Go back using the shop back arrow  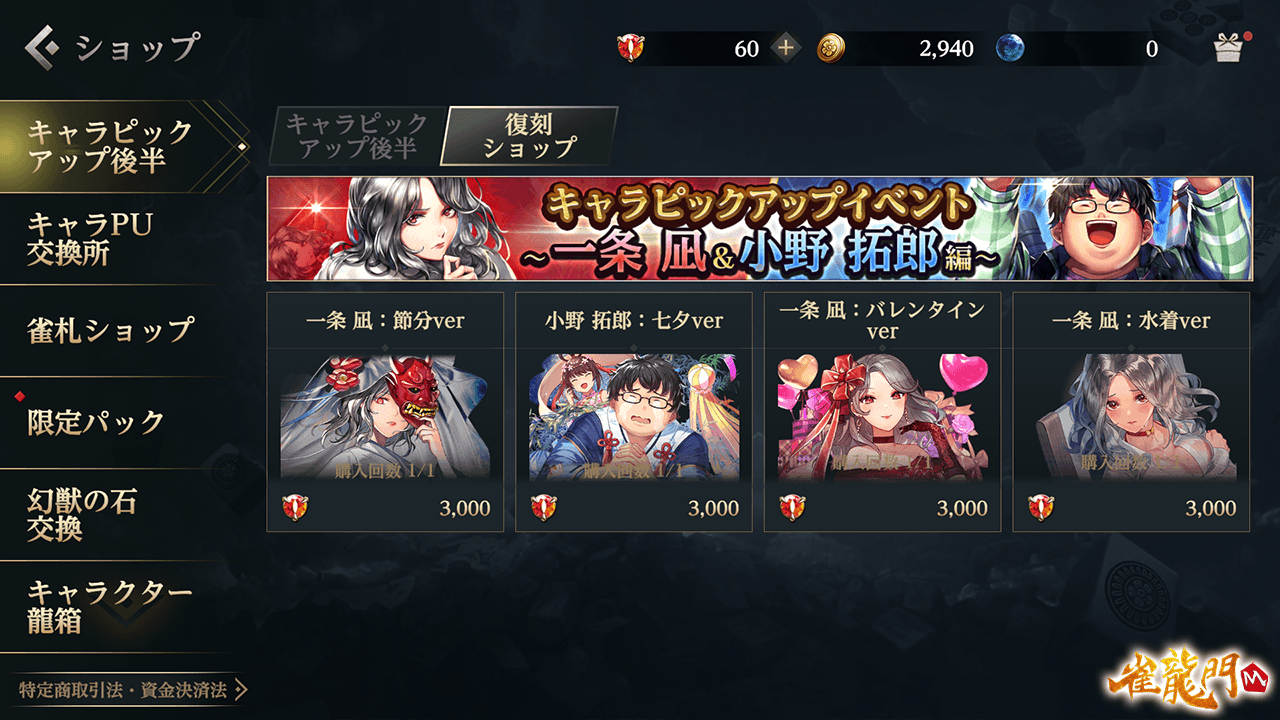click(x=43, y=46)
